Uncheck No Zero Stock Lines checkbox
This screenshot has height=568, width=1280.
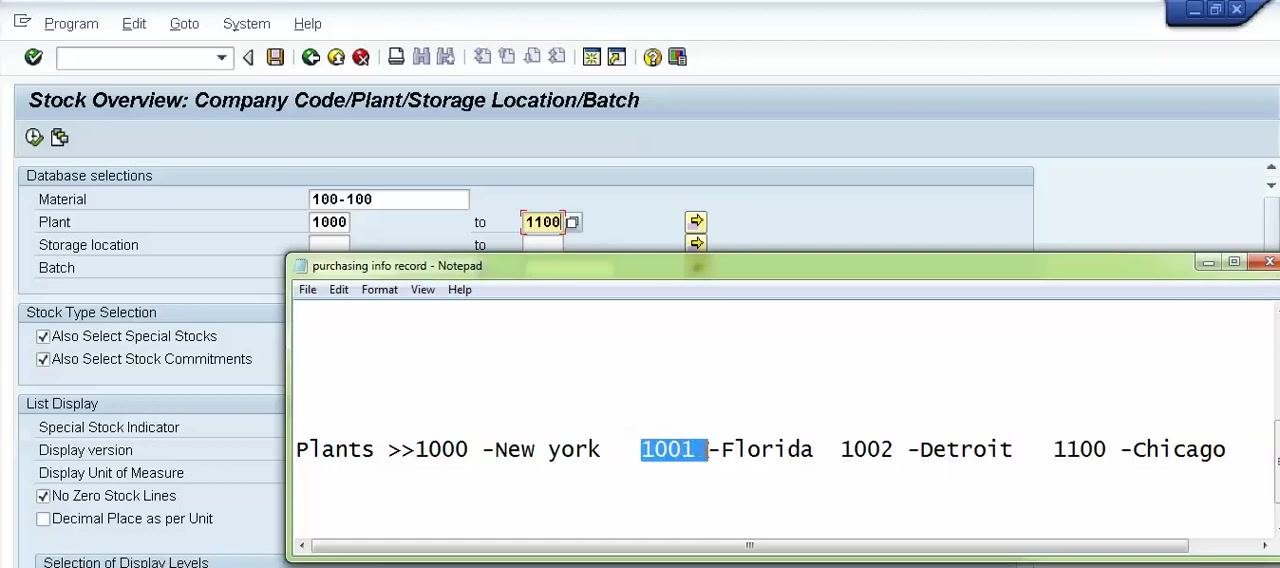tap(43, 496)
